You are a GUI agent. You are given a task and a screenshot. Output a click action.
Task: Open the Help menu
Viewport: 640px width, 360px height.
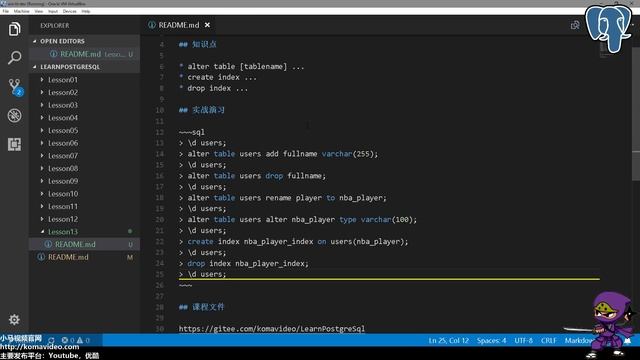[x=86, y=11]
